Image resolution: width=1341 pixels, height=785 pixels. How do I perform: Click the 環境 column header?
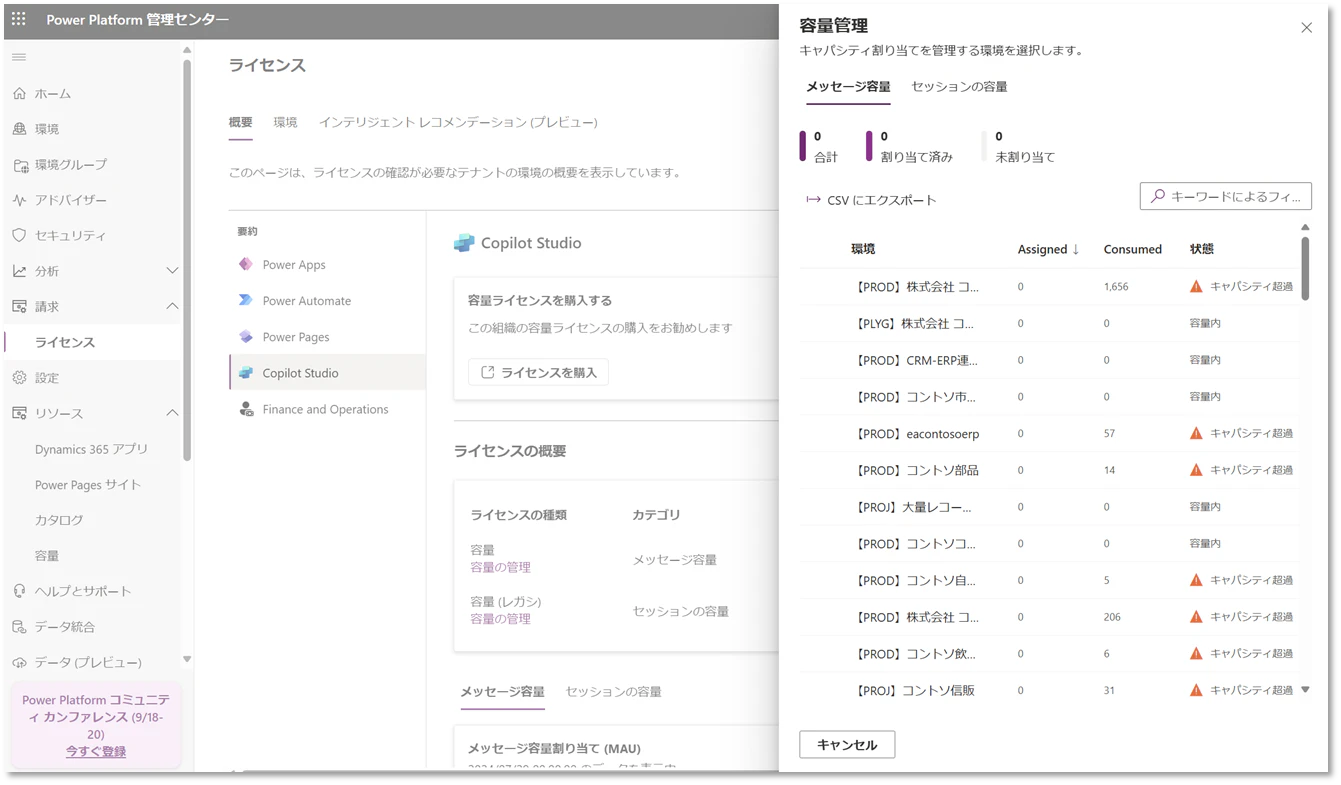(x=863, y=249)
